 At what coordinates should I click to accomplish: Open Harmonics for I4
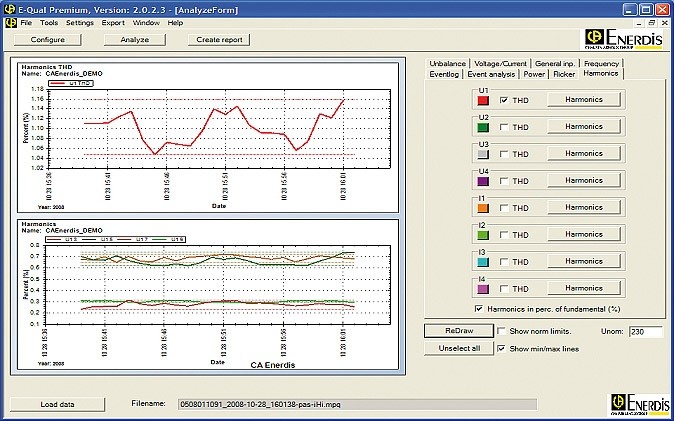(584, 288)
